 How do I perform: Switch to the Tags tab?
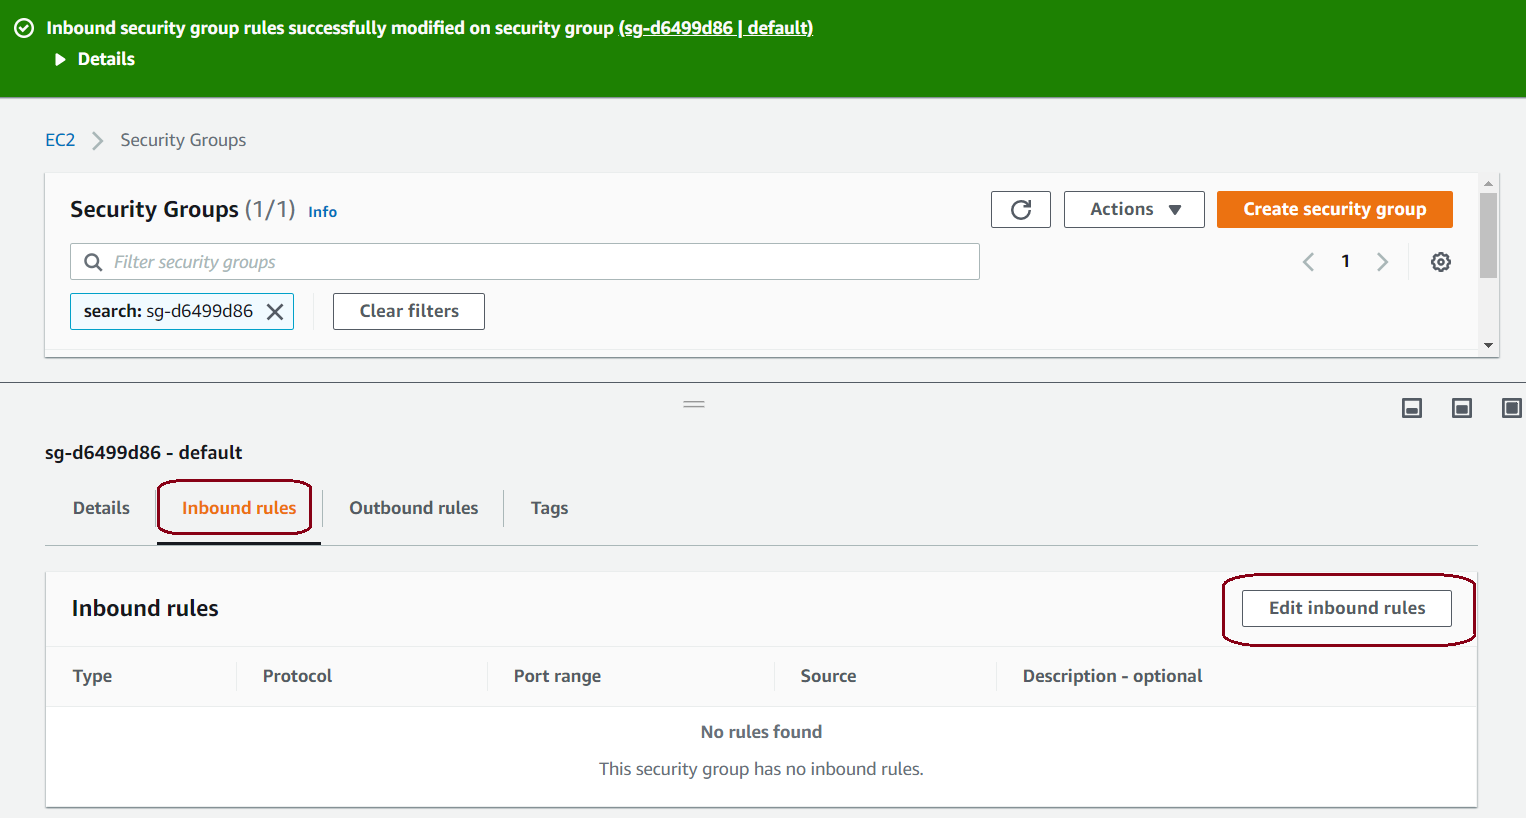(549, 508)
